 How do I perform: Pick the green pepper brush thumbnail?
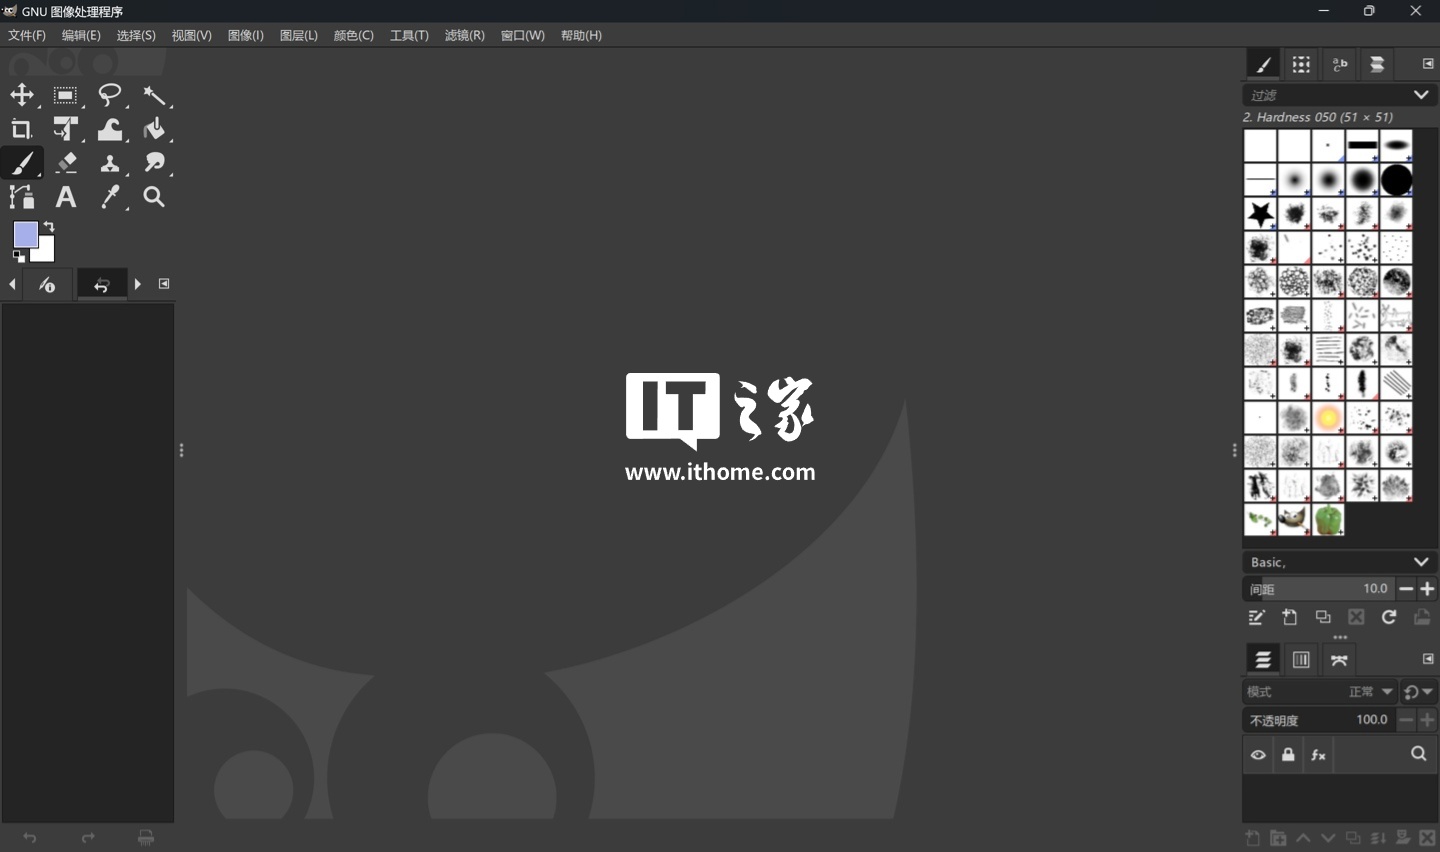pyautogui.click(x=1328, y=520)
